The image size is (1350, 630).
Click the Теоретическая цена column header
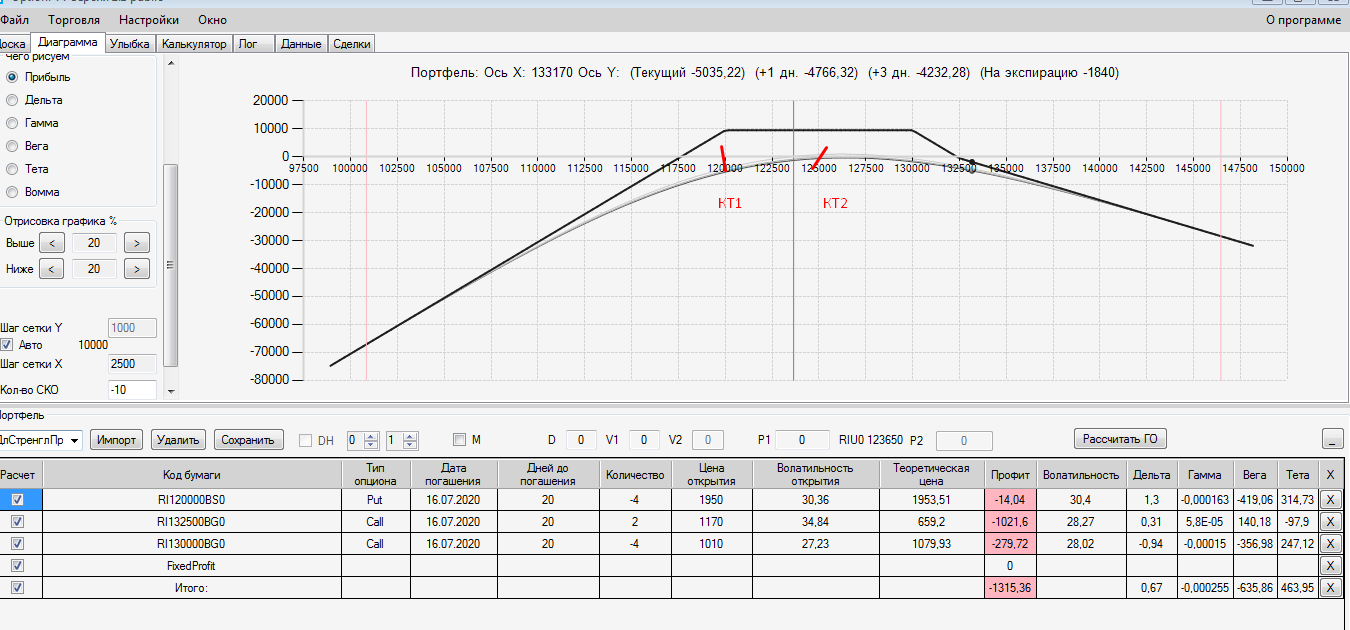tap(932, 474)
